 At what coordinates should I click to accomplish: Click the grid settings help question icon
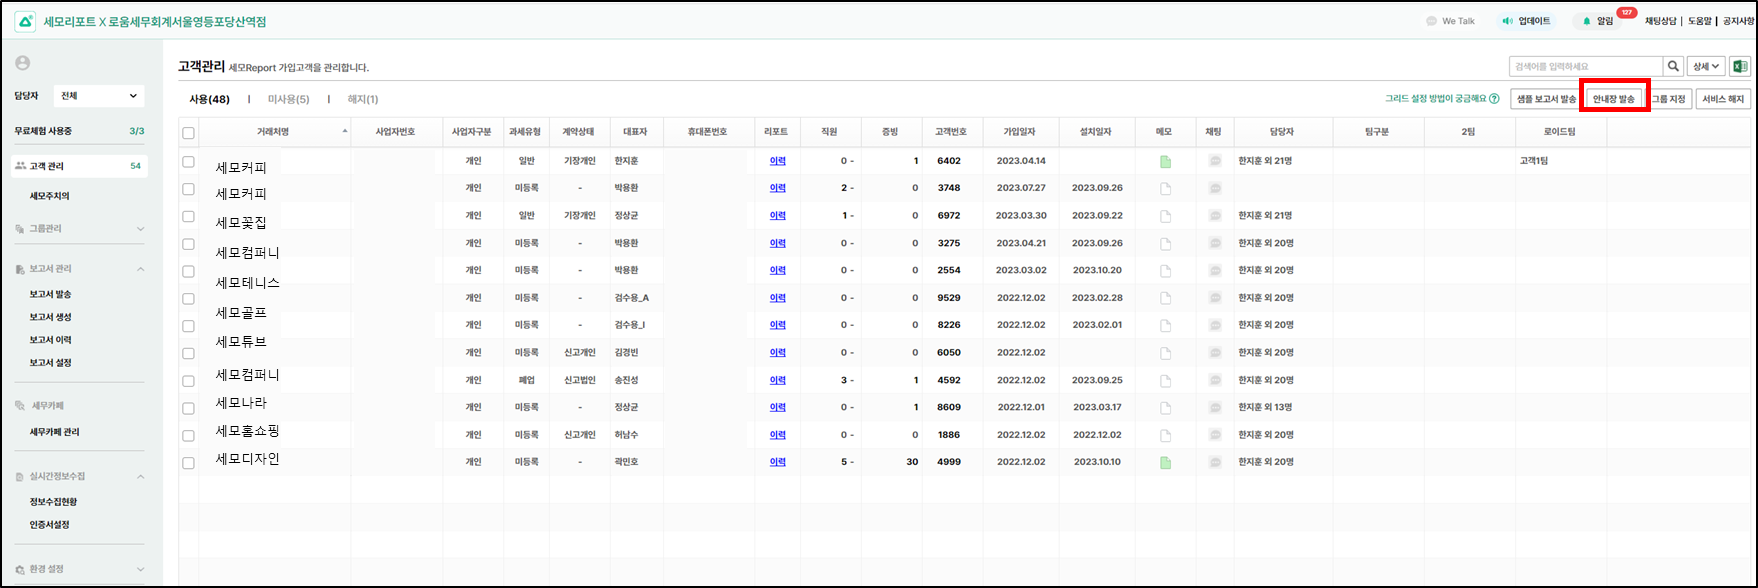[1494, 99]
